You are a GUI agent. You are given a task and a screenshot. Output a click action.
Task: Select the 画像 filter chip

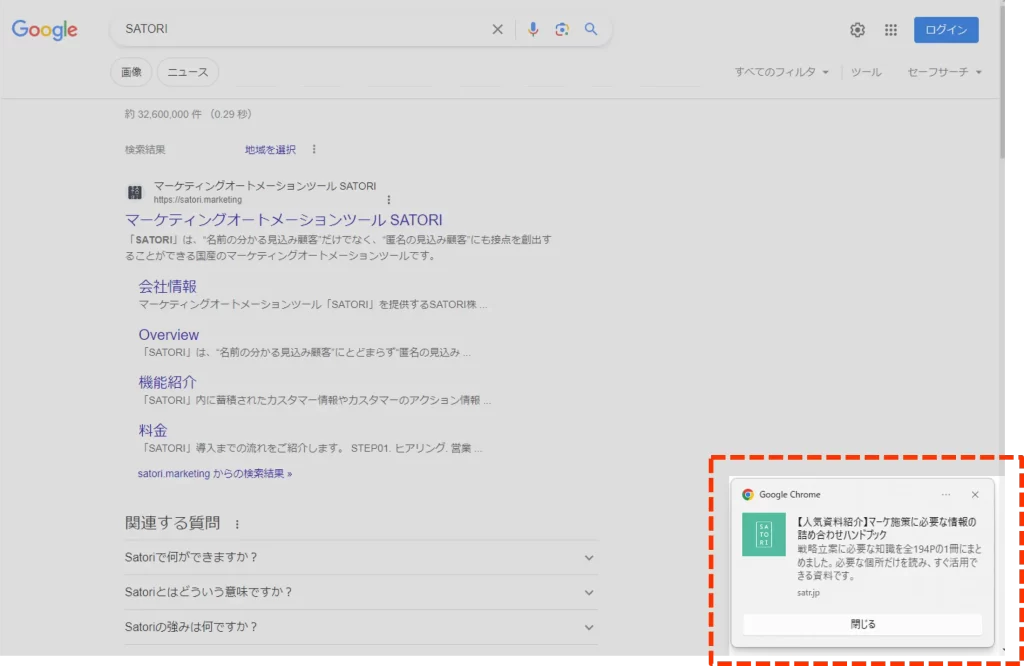131,72
